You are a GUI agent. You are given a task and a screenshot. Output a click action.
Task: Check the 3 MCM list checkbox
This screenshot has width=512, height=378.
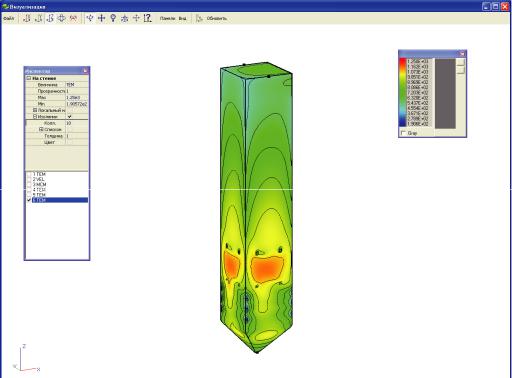click(x=29, y=184)
